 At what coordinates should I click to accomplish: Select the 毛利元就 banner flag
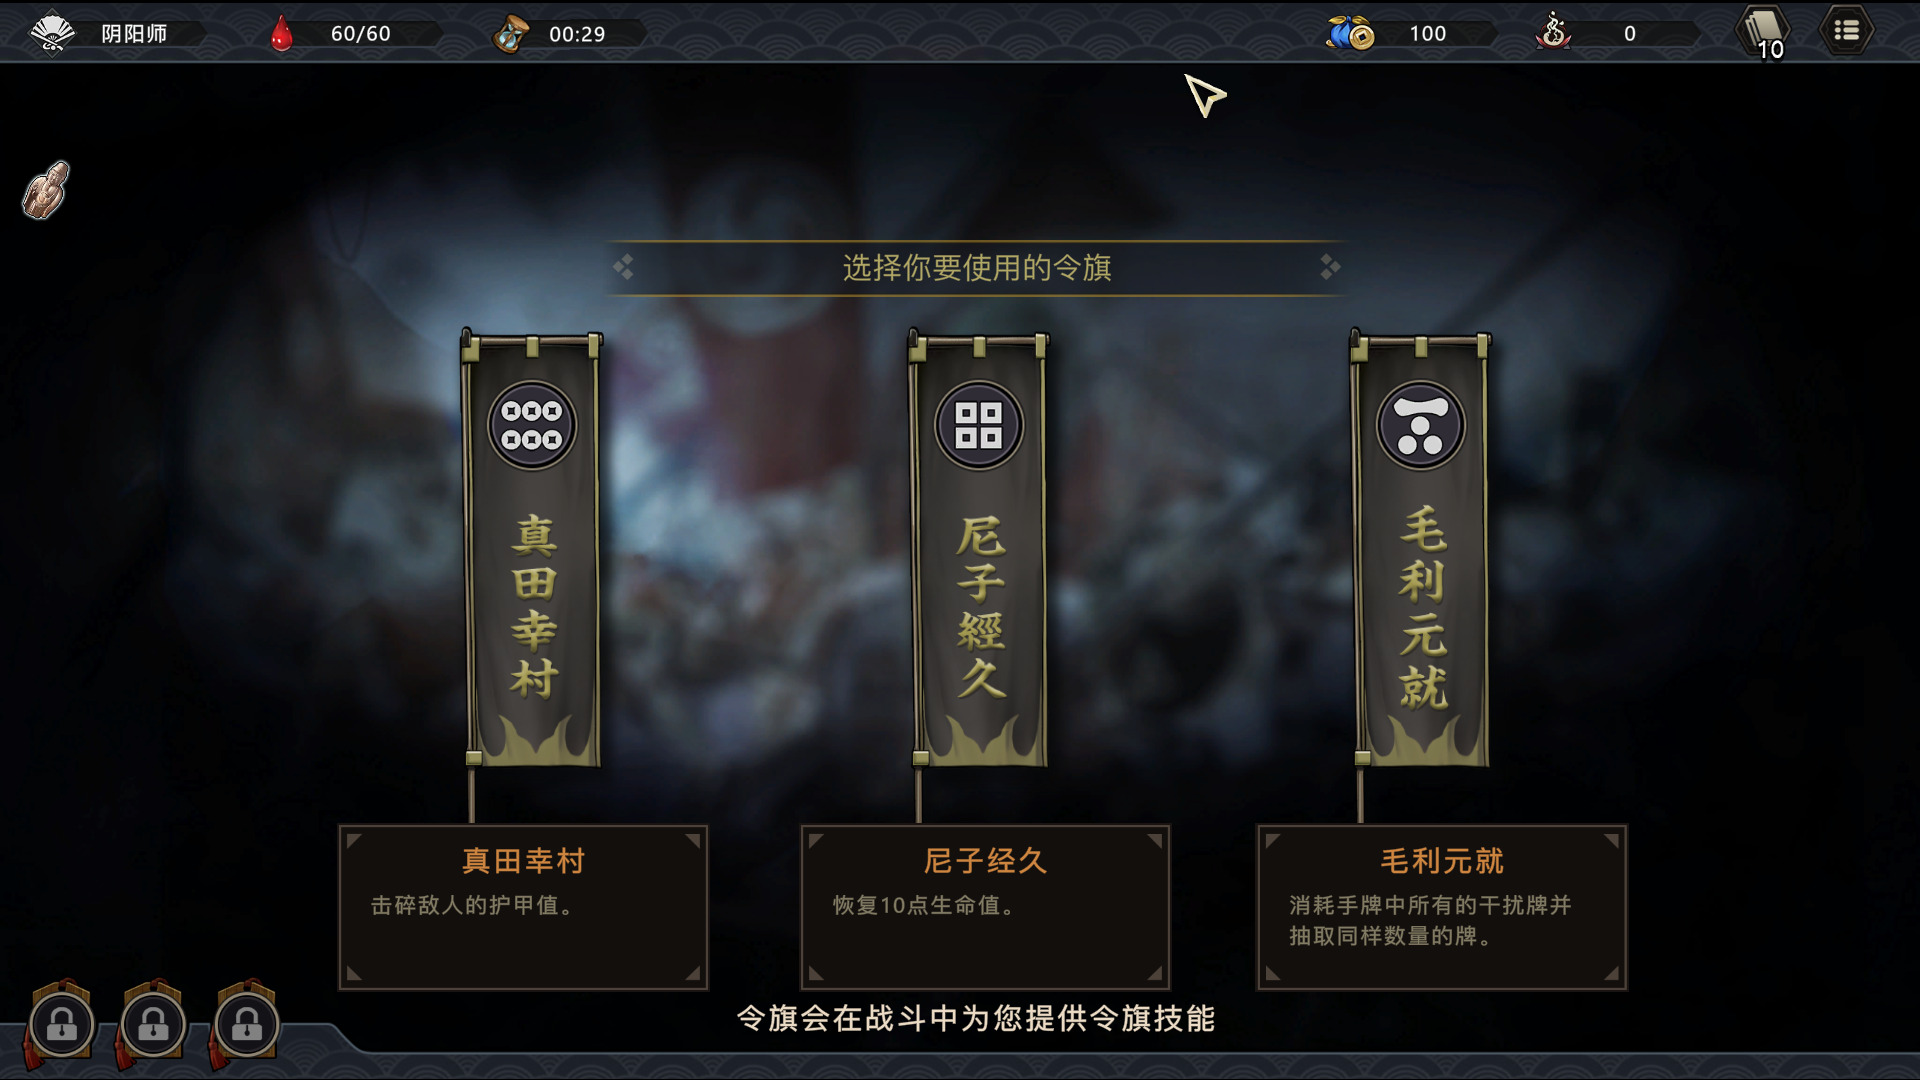tap(1421, 550)
